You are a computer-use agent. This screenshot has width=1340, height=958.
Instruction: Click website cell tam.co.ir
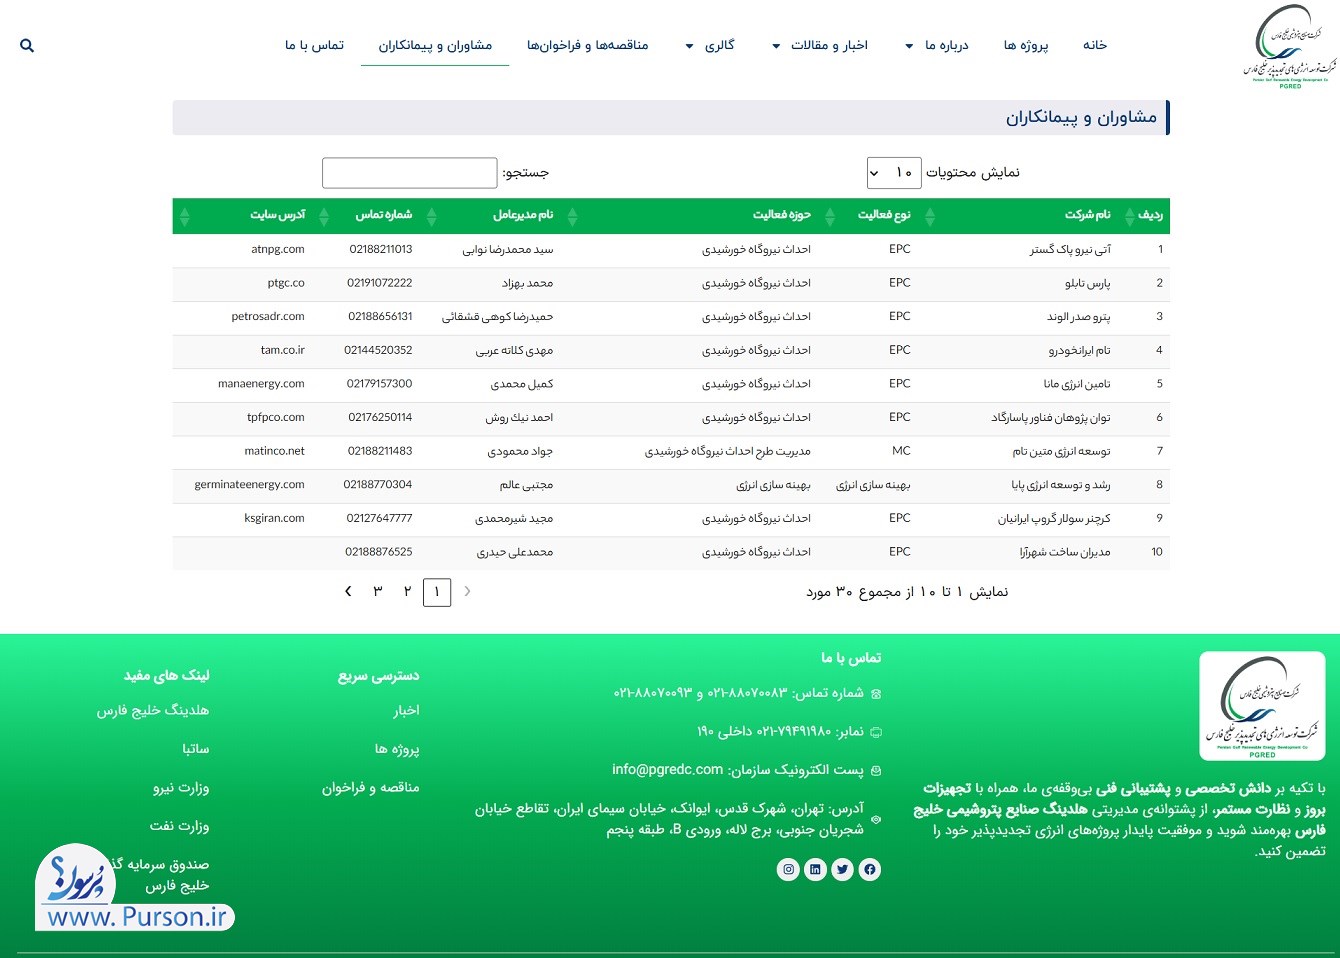pyautogui.click(x=283, y=350)
